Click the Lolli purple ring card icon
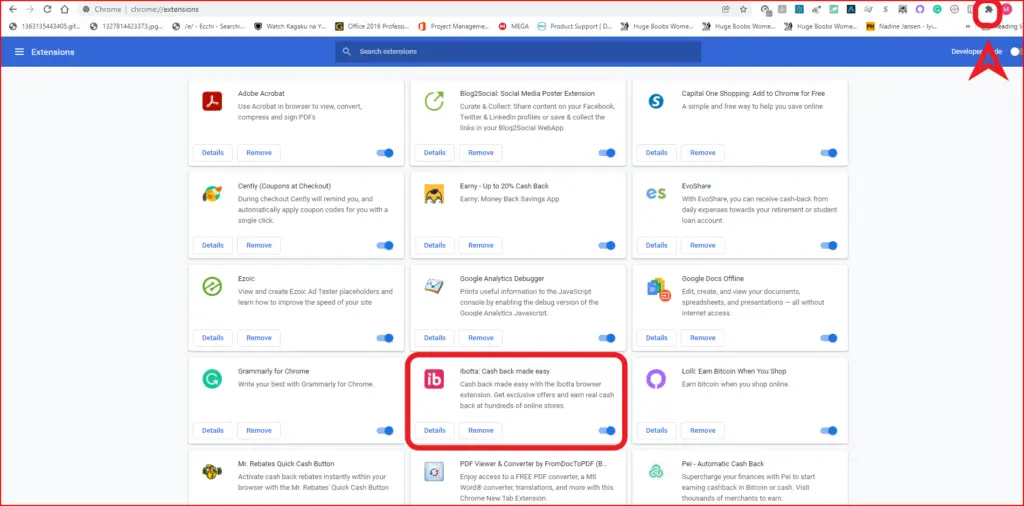 (656, 379)
